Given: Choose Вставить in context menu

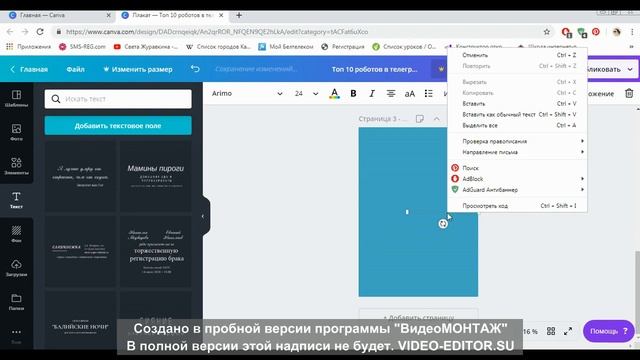Looking at the screenshot, I should [518, 104].
